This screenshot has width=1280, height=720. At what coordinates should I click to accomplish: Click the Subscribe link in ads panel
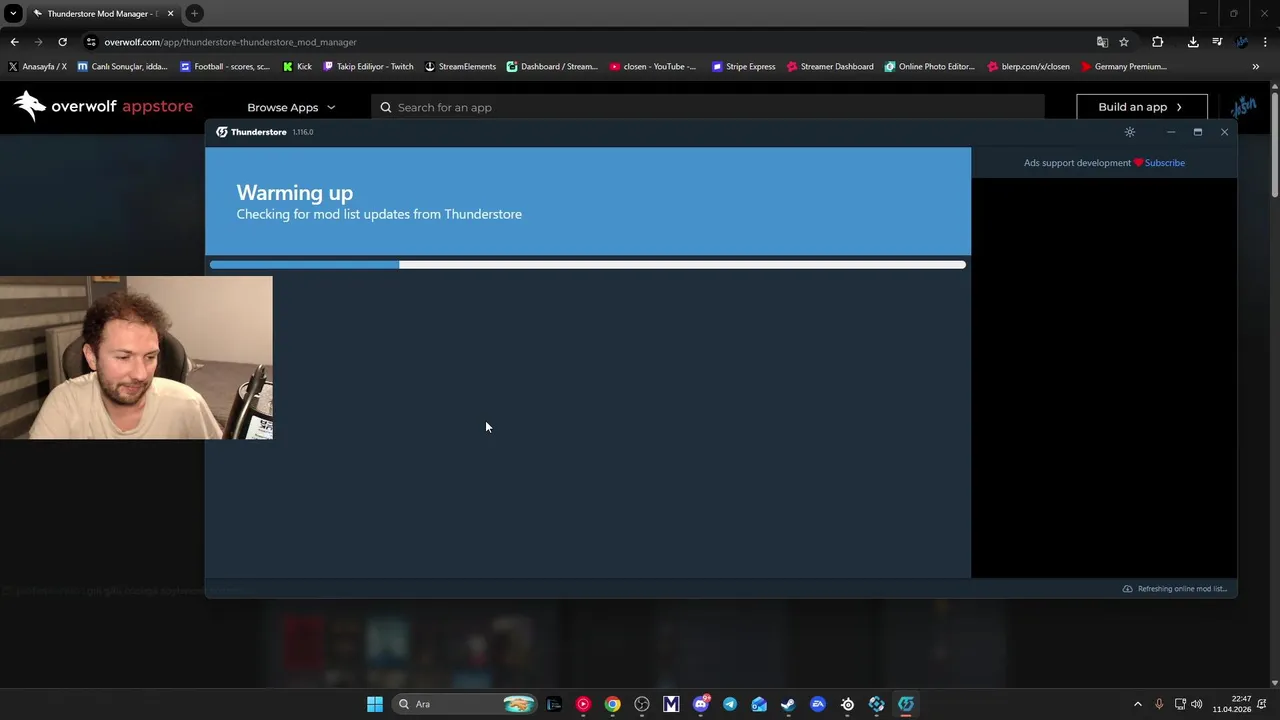(x=1165, y=163)
